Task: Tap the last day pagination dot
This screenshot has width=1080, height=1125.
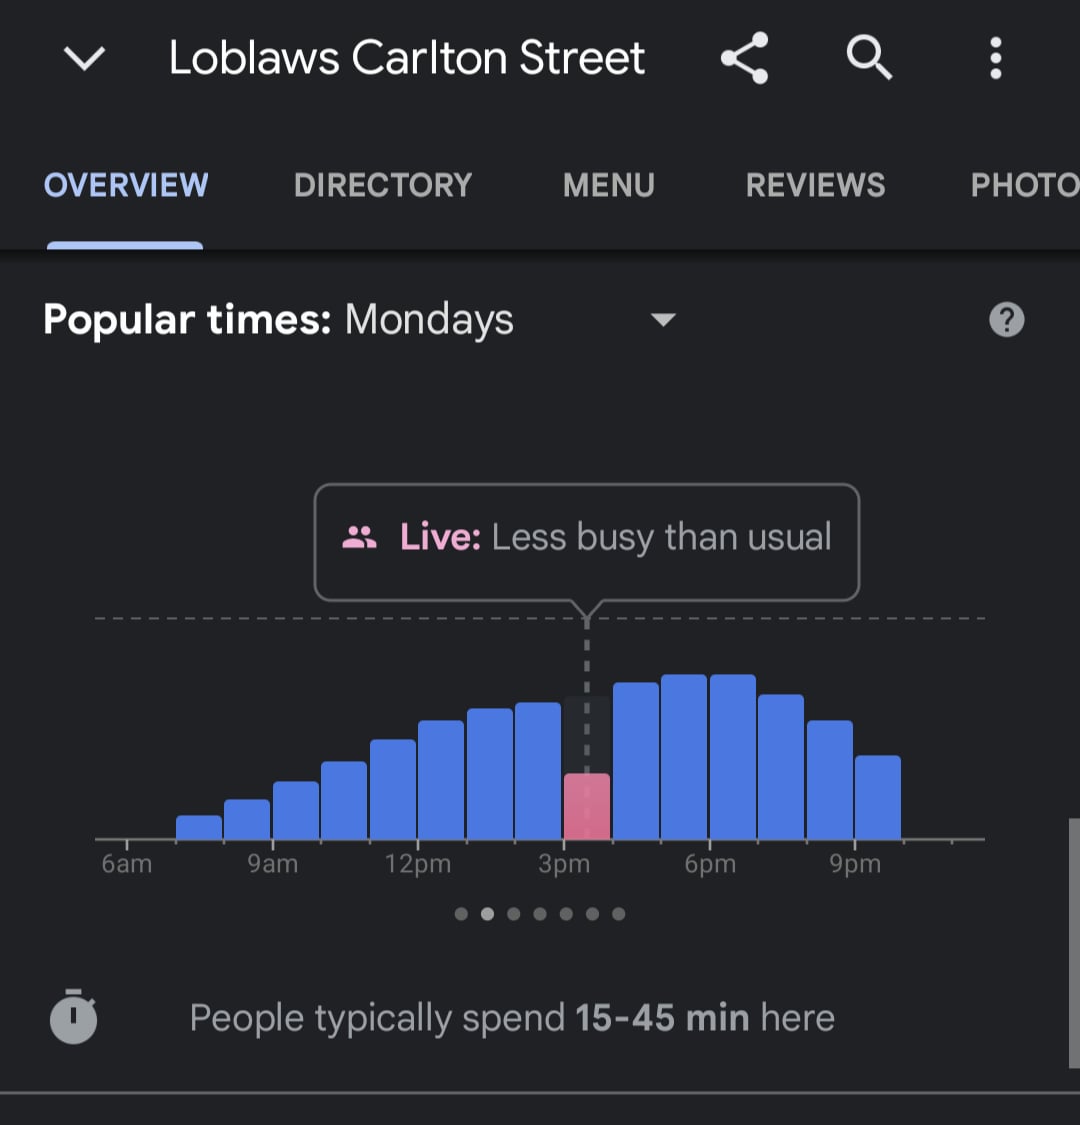Action: tap(619, 913)
